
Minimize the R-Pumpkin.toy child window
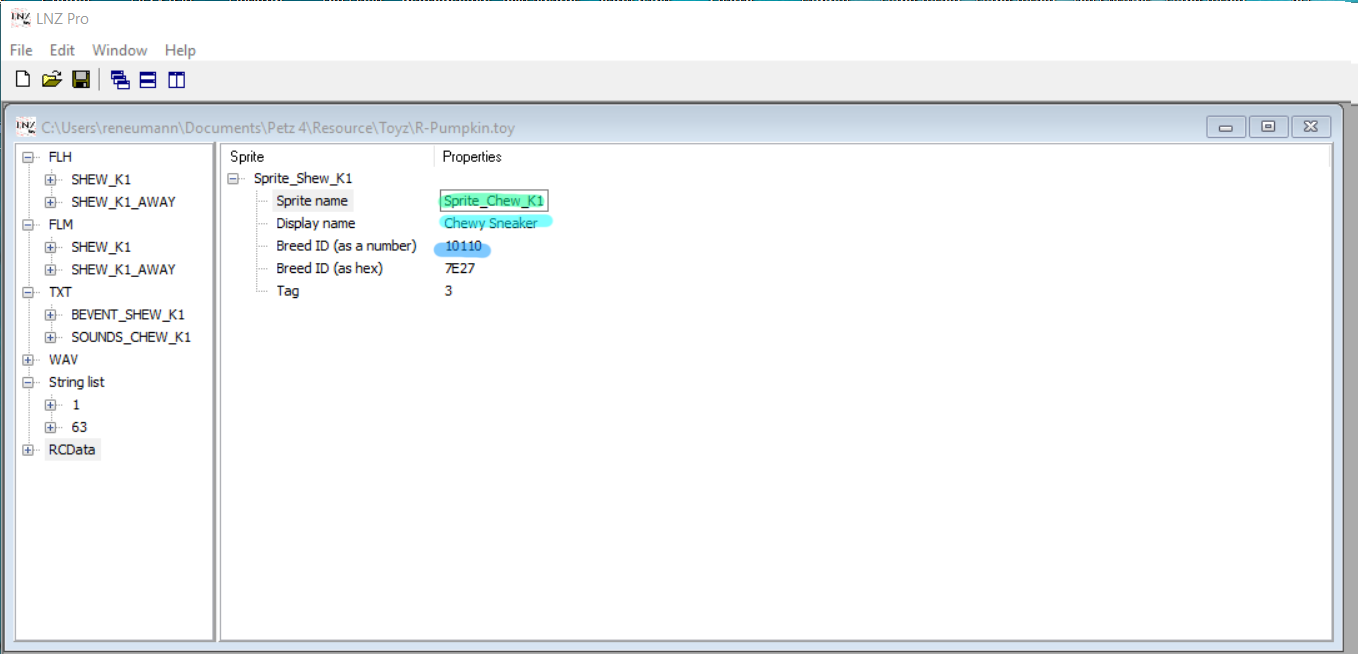[x=1225, y=127]
